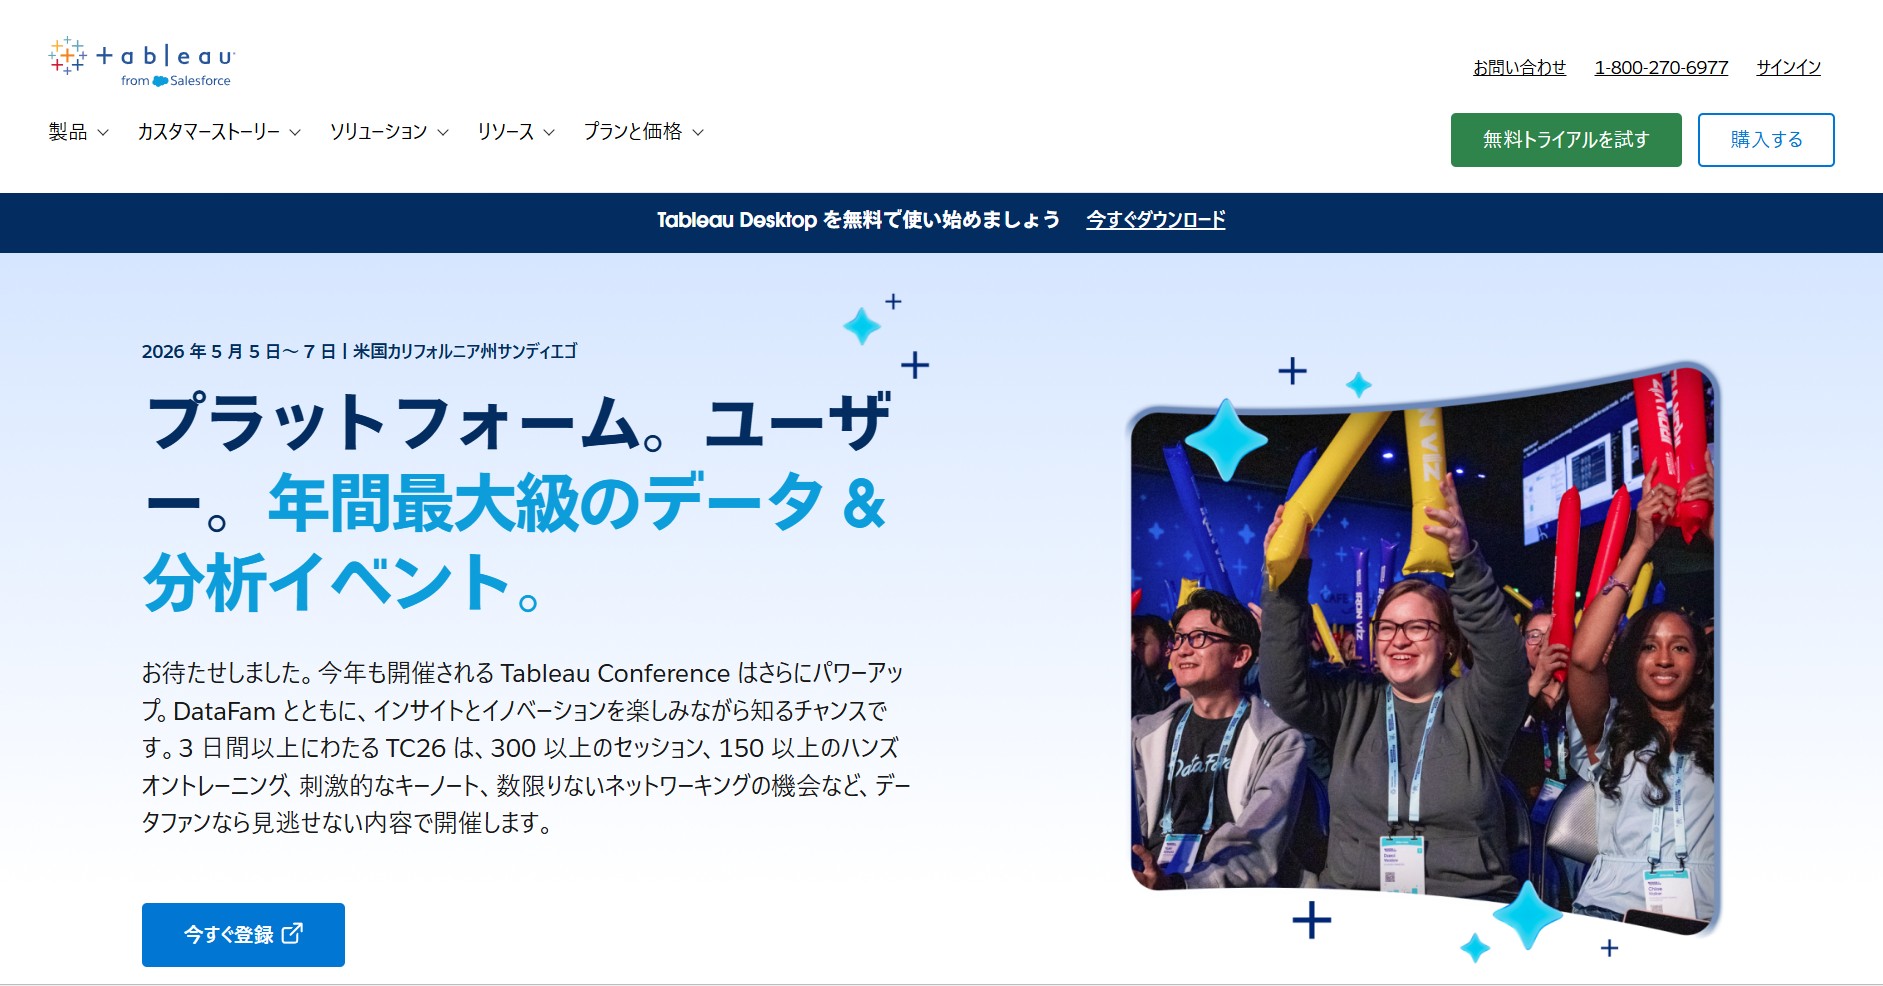Click the お問い合わせ link

1519,67
